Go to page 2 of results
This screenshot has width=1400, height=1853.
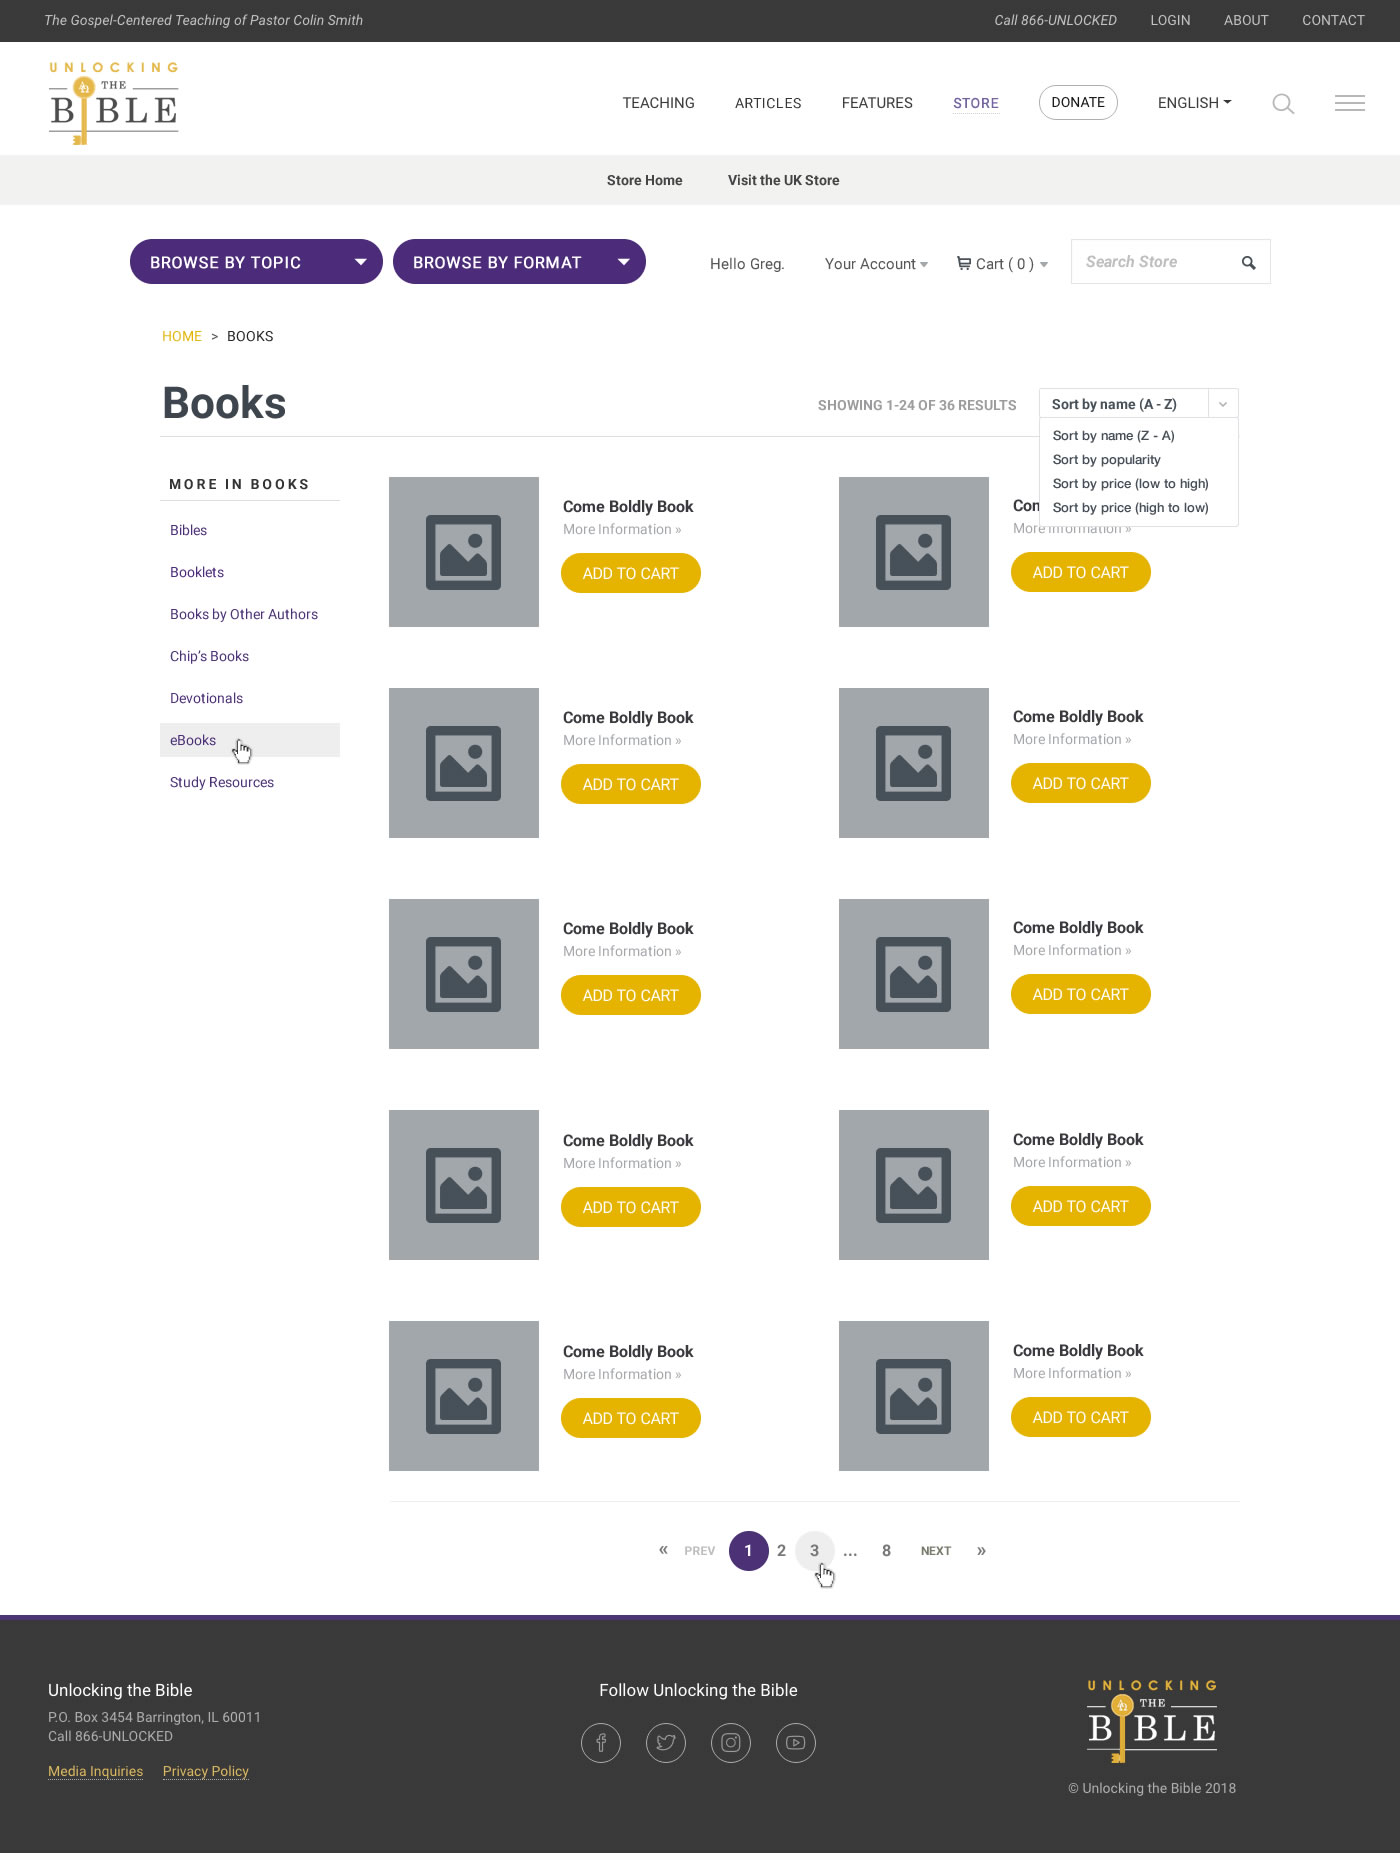781,1551
